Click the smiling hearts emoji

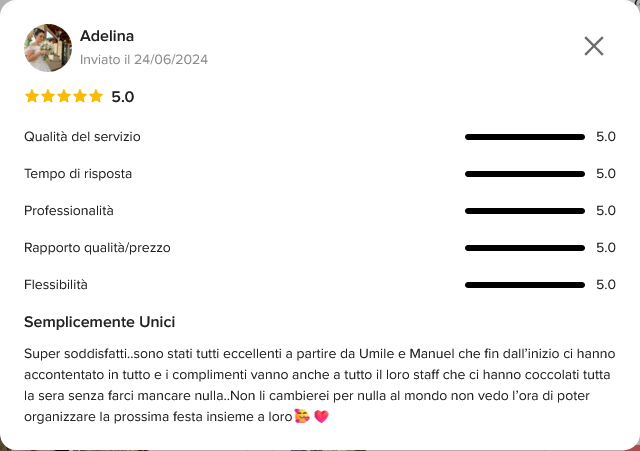pyautogui.click(x=302, y=416)
